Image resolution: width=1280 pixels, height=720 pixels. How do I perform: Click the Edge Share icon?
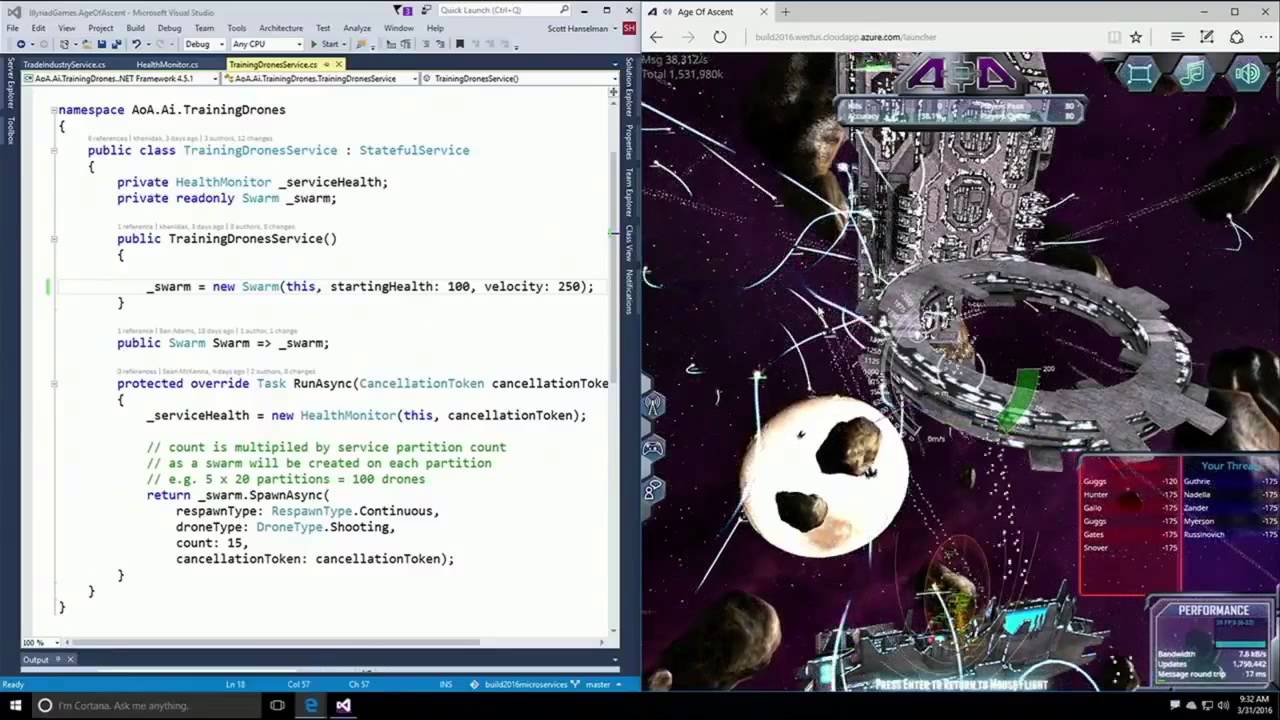point(1237,37)
